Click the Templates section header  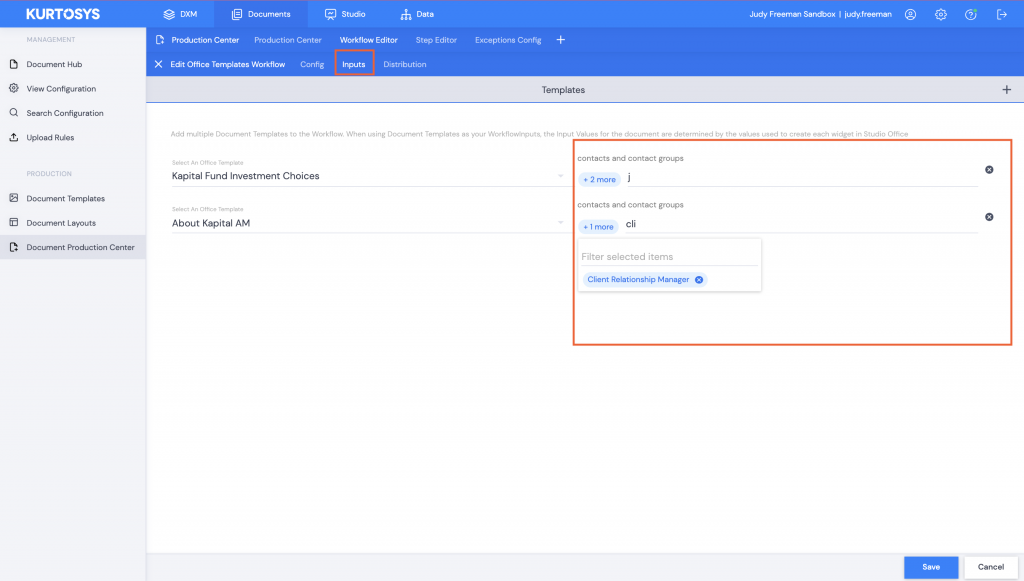563,89
